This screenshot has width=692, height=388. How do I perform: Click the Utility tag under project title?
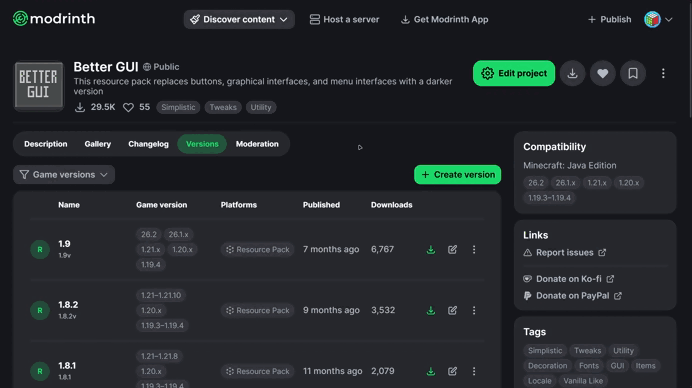coord(261,107)
